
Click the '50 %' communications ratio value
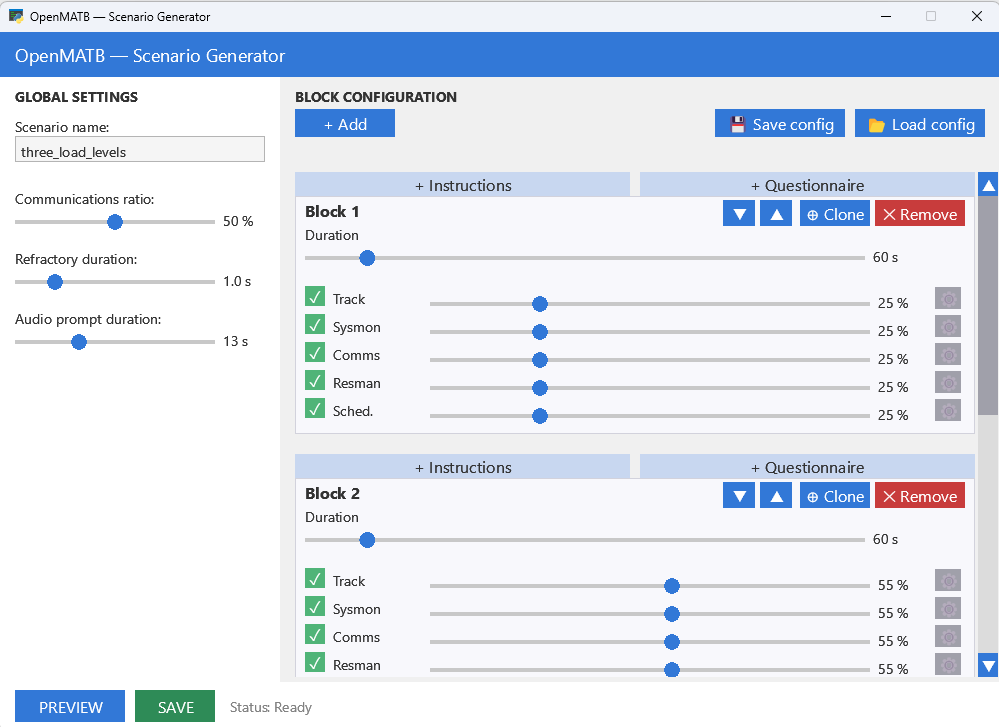point(238,221)
